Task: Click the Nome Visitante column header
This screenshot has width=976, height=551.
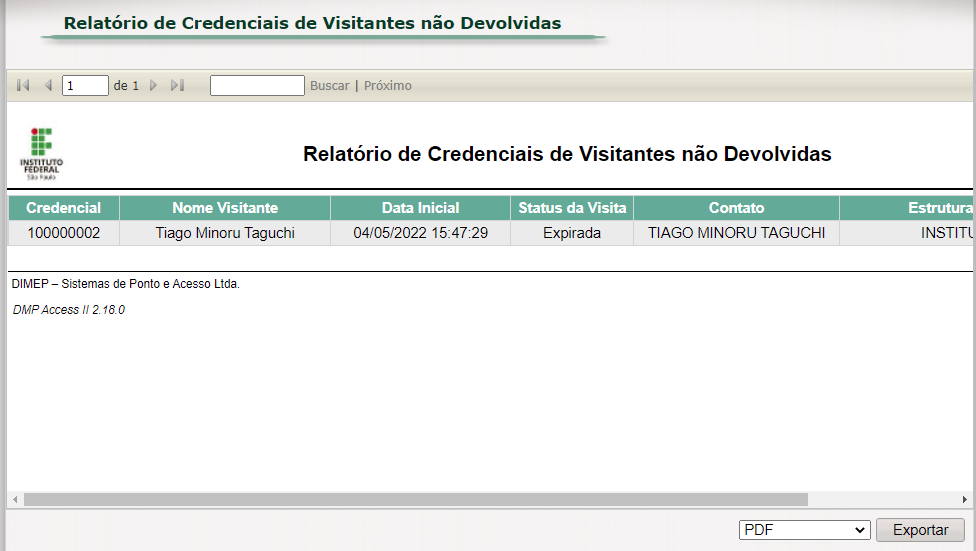Action: tap(225, 208)
